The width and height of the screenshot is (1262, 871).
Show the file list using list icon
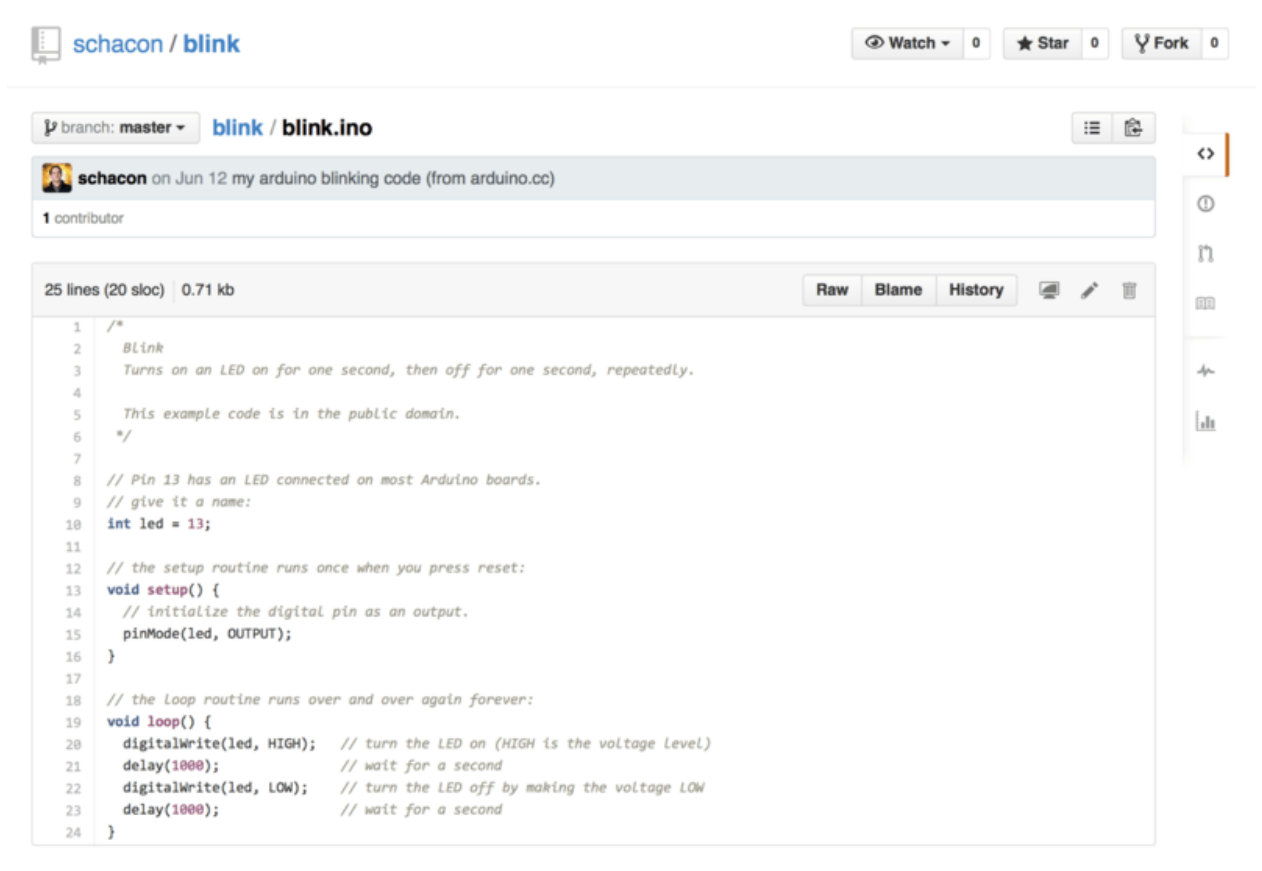click(x=1092, y=128)
